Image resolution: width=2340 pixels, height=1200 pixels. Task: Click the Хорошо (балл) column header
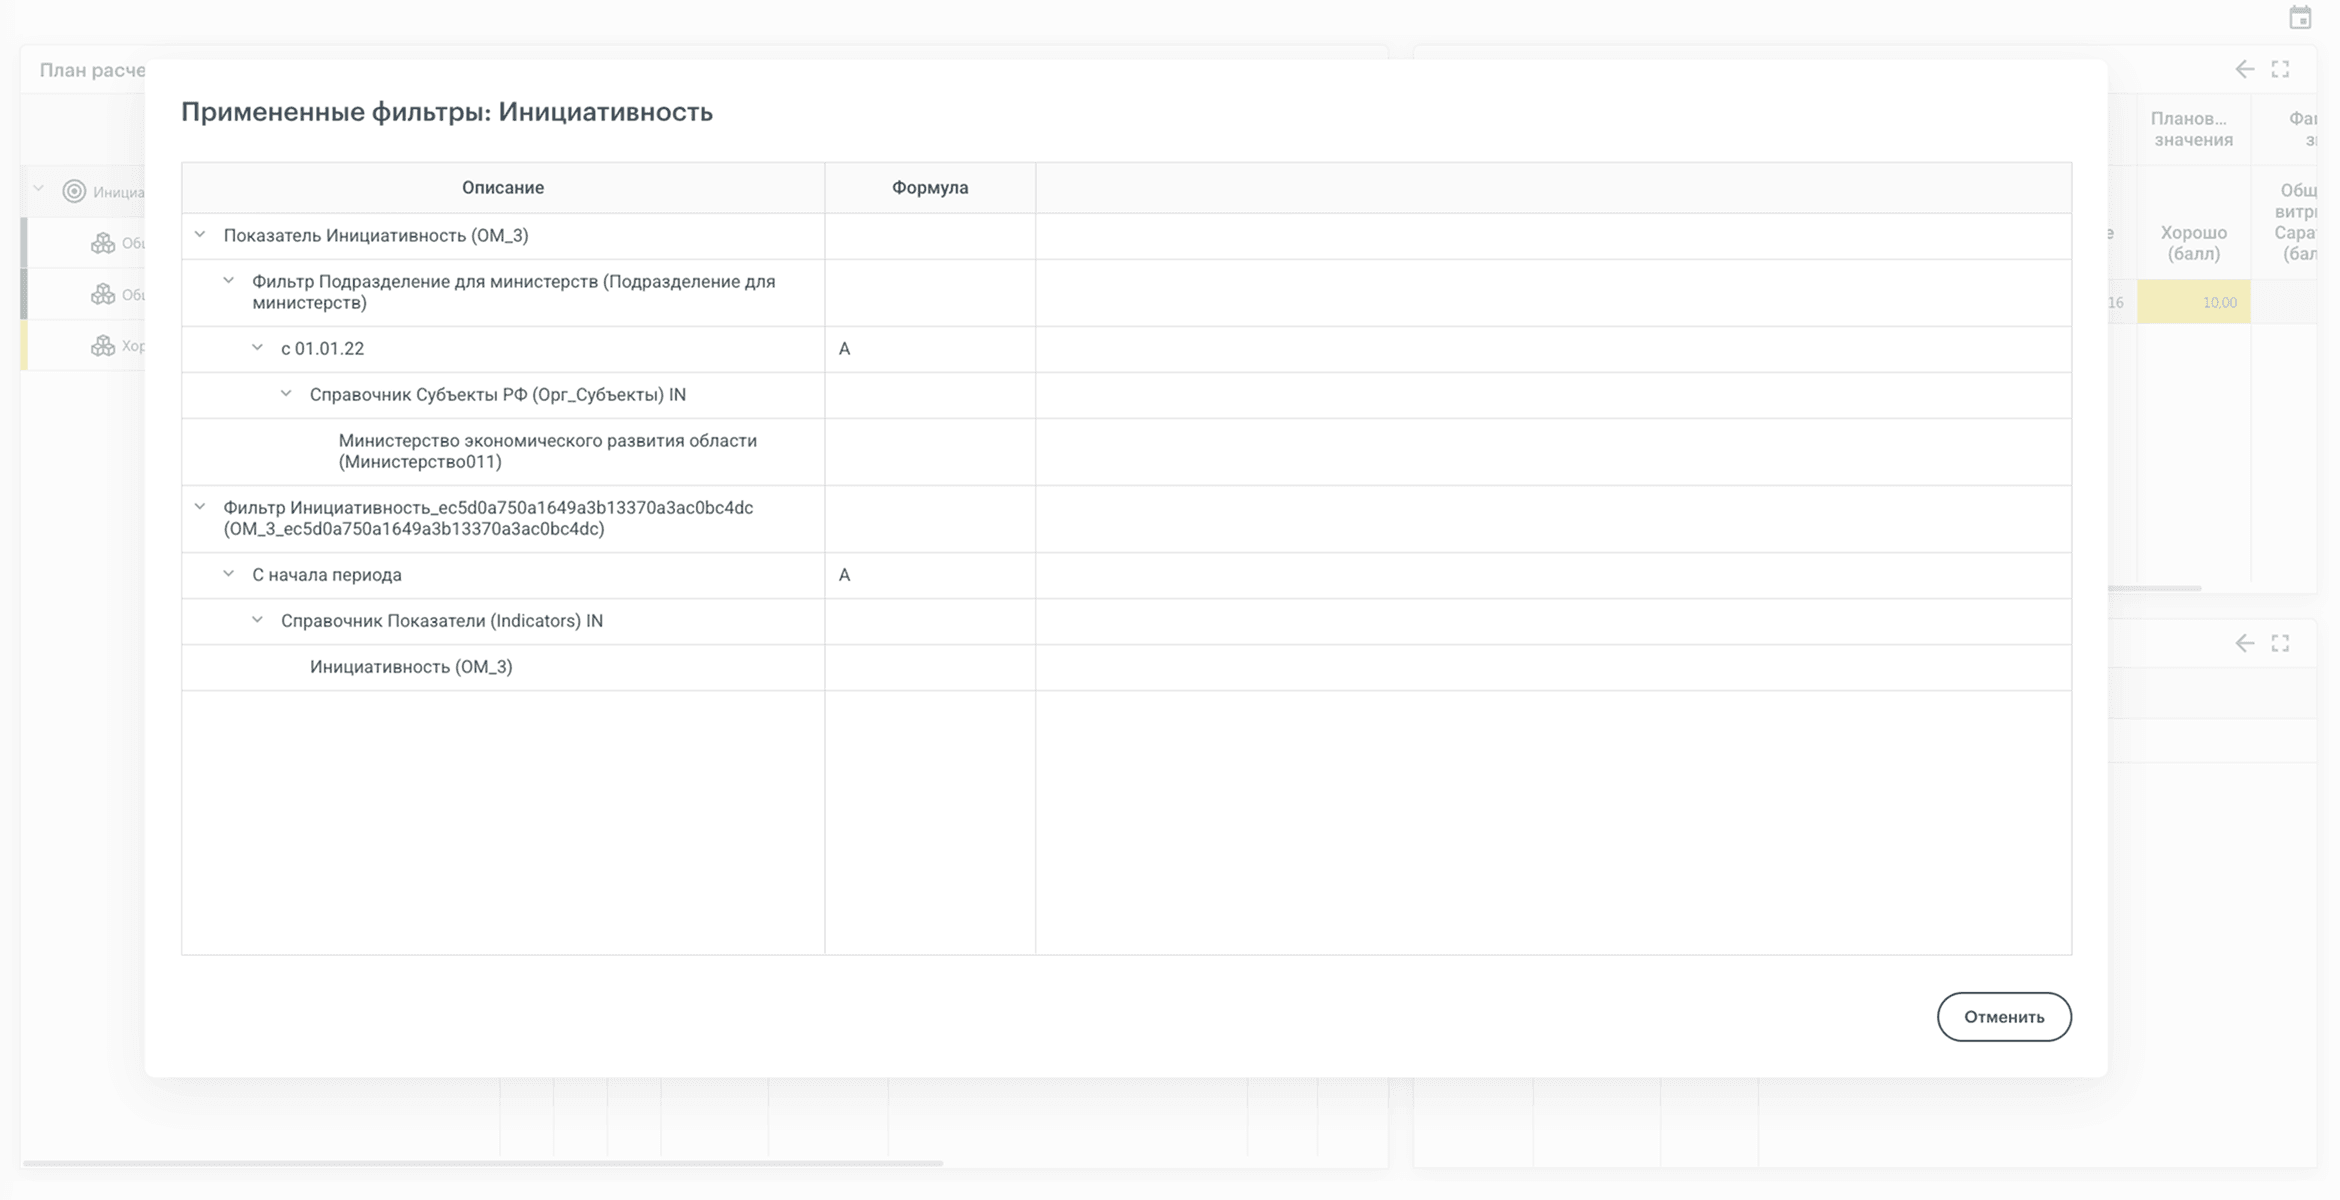(2193, 243)
